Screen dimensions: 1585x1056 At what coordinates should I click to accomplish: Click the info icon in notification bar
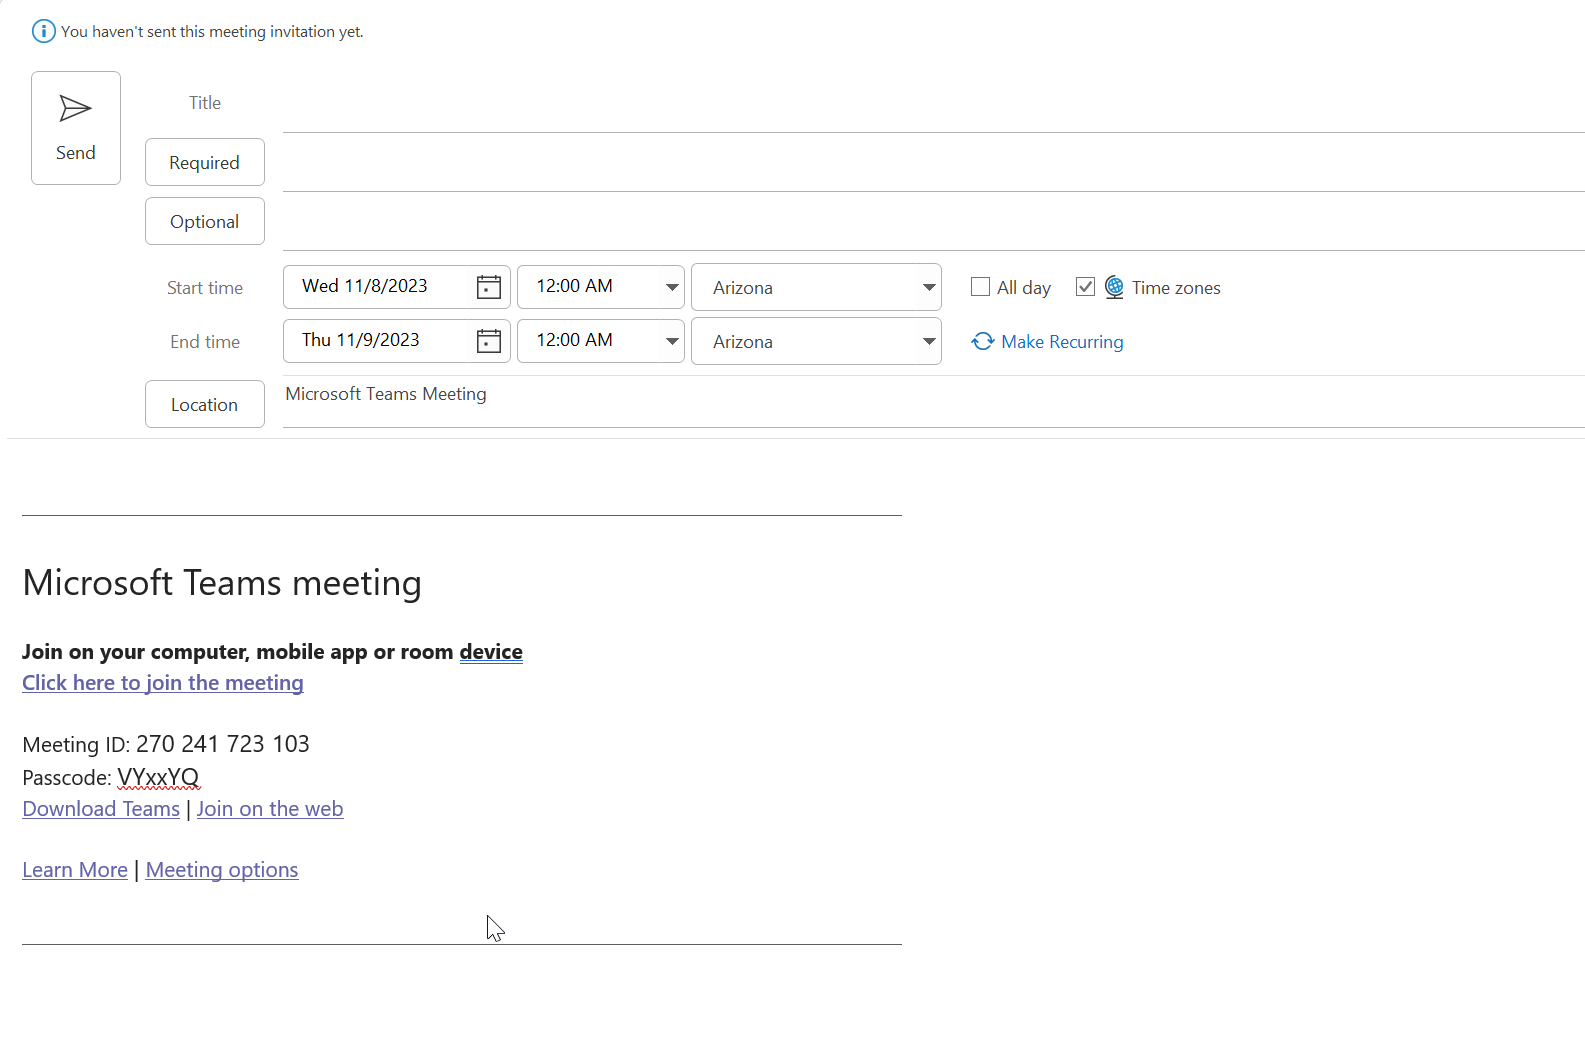[x=43, y=31]
